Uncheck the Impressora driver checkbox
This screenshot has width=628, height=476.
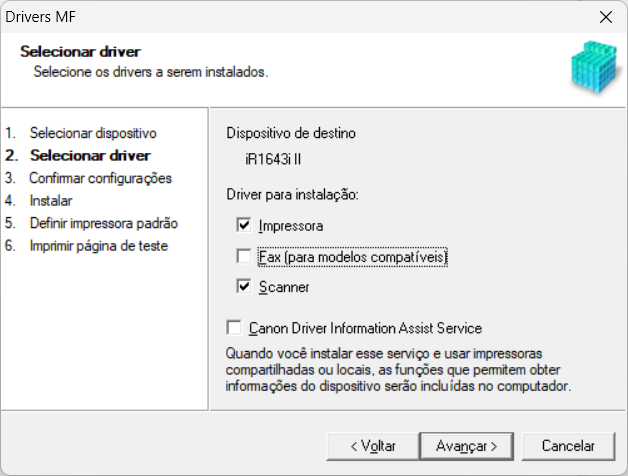coord(244,226)
